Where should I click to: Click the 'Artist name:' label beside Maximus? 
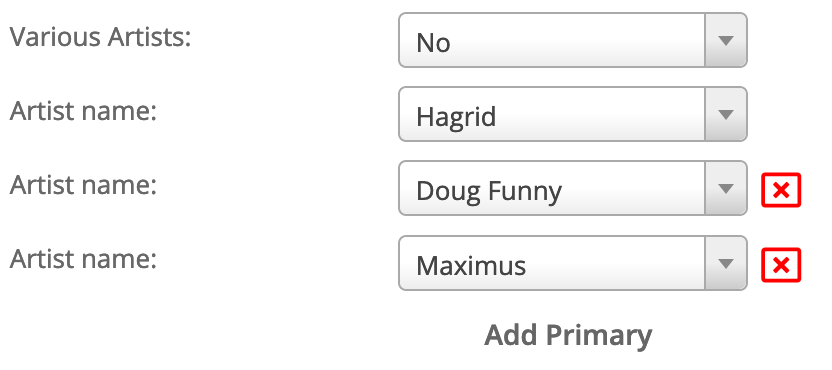[83, 259]
